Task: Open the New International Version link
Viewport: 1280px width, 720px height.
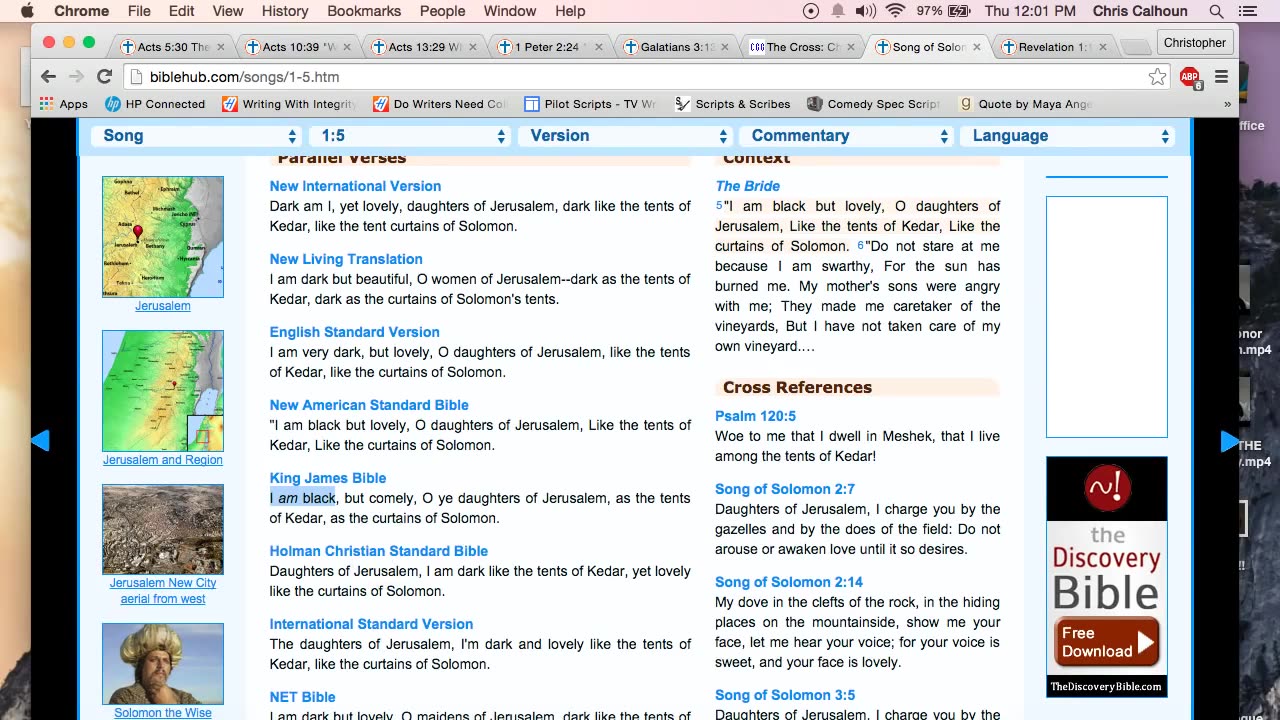Action: click(x=355, y=186)
